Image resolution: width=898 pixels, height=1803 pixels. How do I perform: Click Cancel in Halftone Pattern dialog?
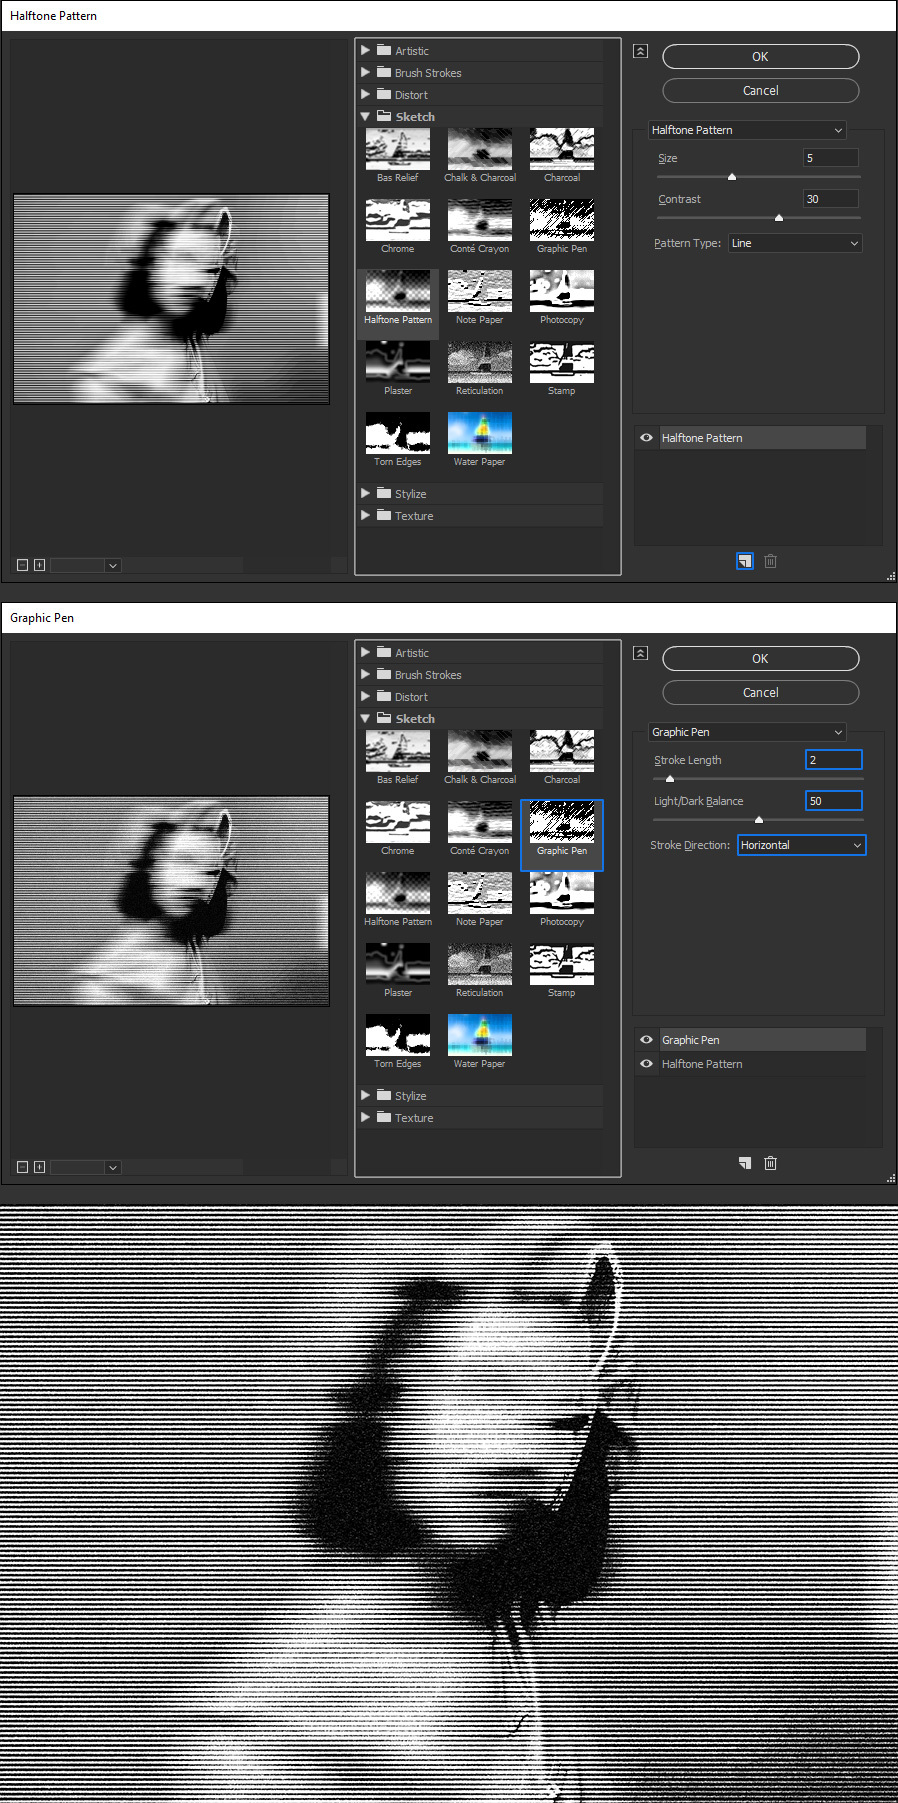(x=760, y=91)
